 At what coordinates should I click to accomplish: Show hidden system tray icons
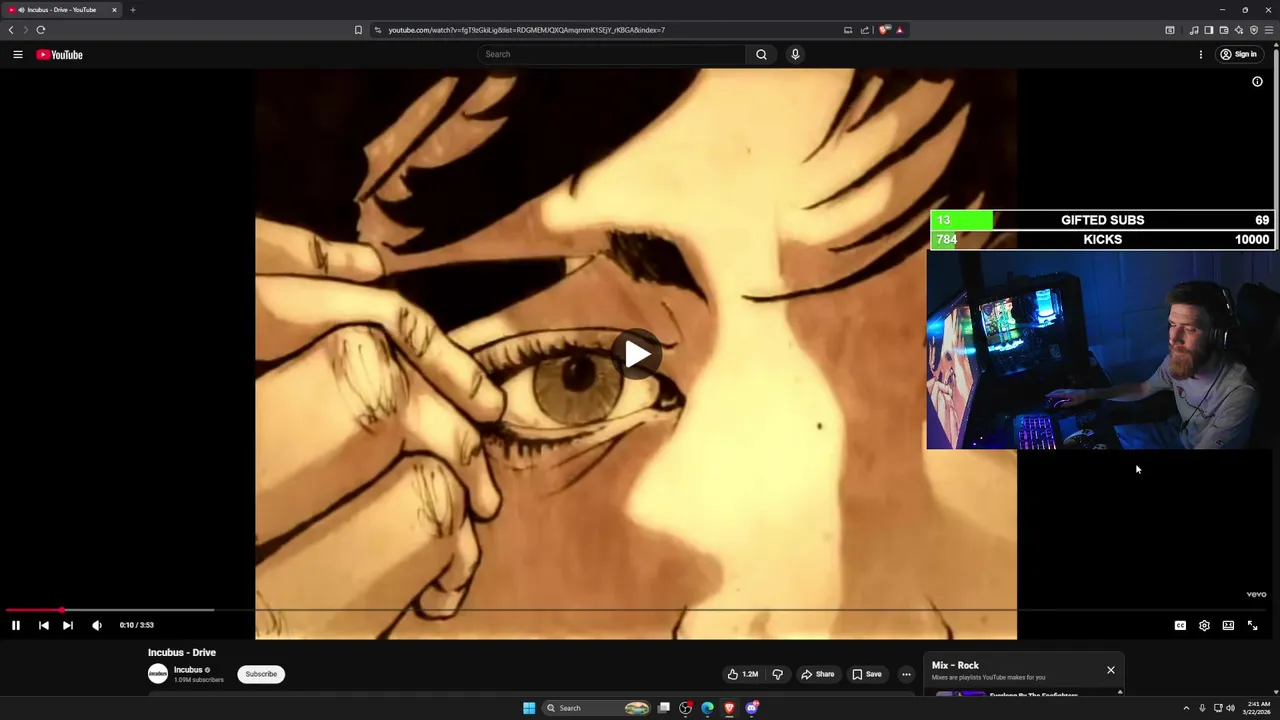pyautogui.click(x=1187, y=708)
